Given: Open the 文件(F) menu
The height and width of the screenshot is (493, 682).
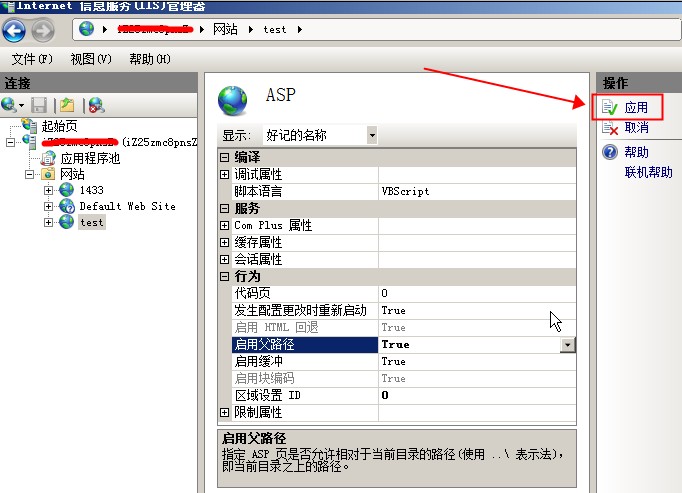Looking at the screenshot, I should (x=31, y=59).
